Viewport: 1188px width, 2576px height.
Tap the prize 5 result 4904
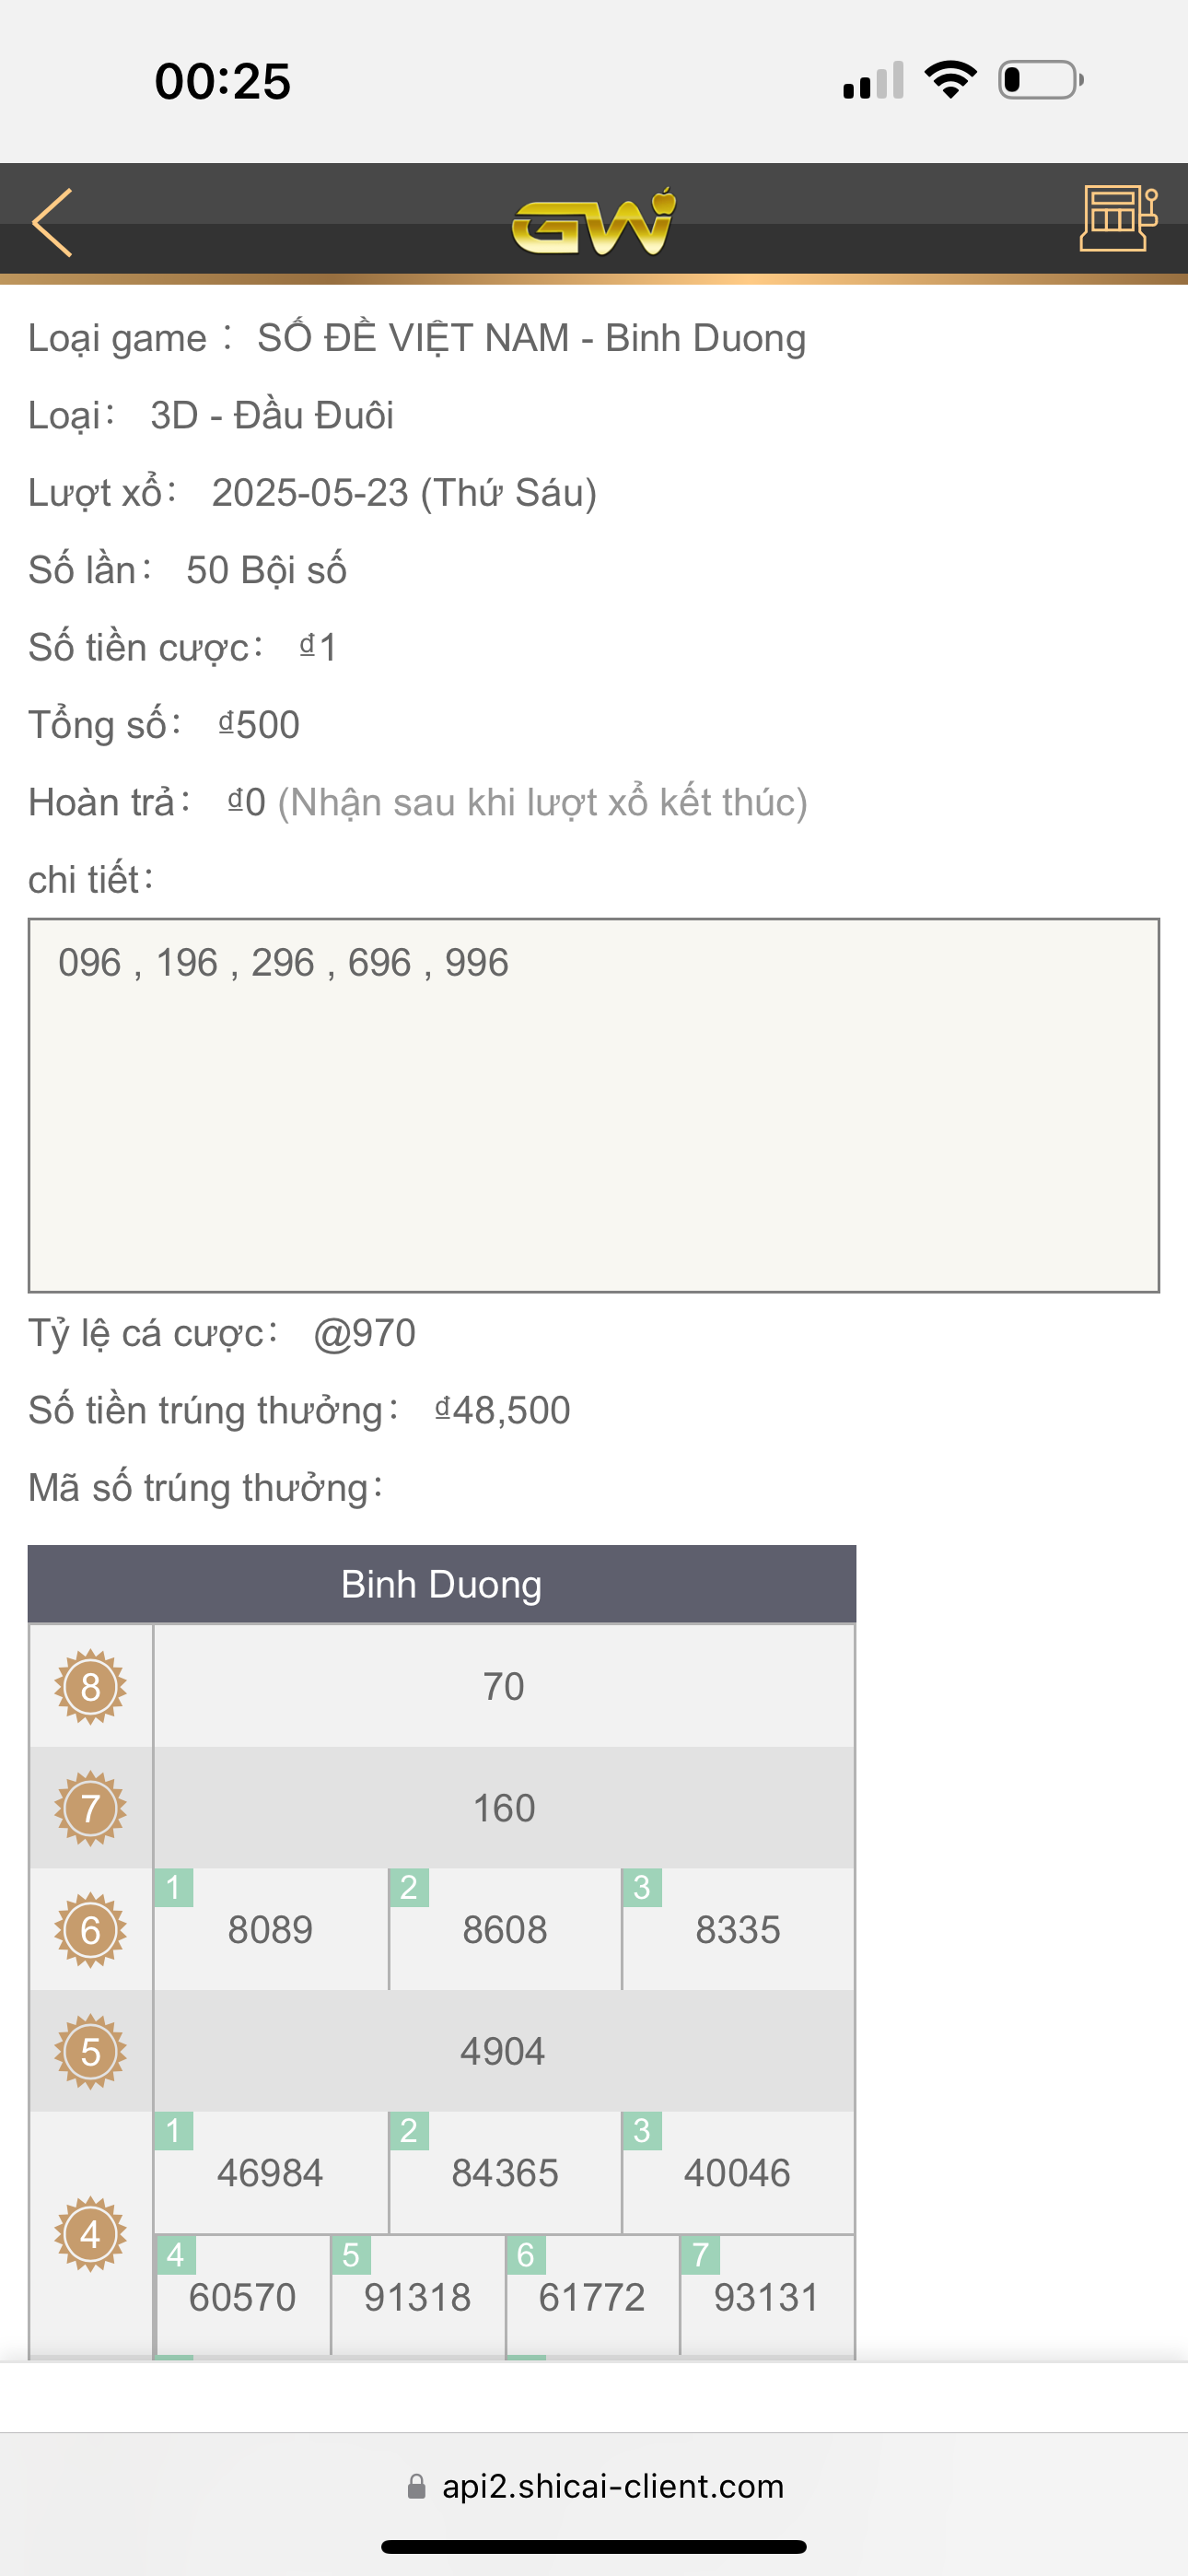503,2052
